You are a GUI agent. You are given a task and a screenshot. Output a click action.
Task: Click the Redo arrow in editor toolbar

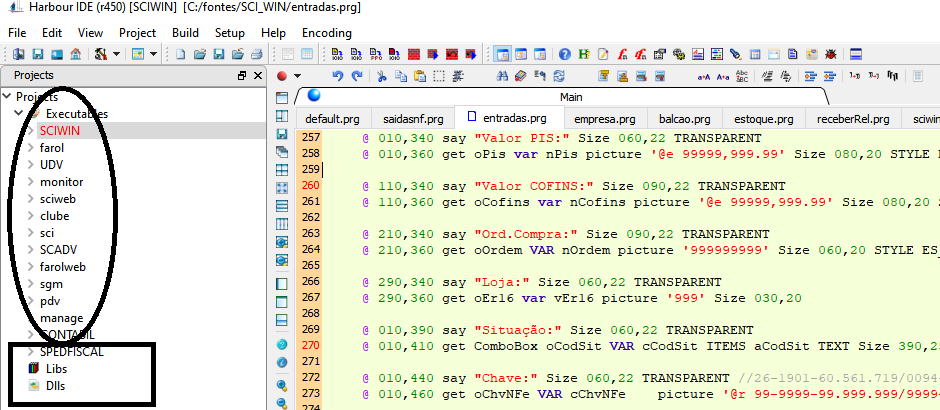(357, 75)
